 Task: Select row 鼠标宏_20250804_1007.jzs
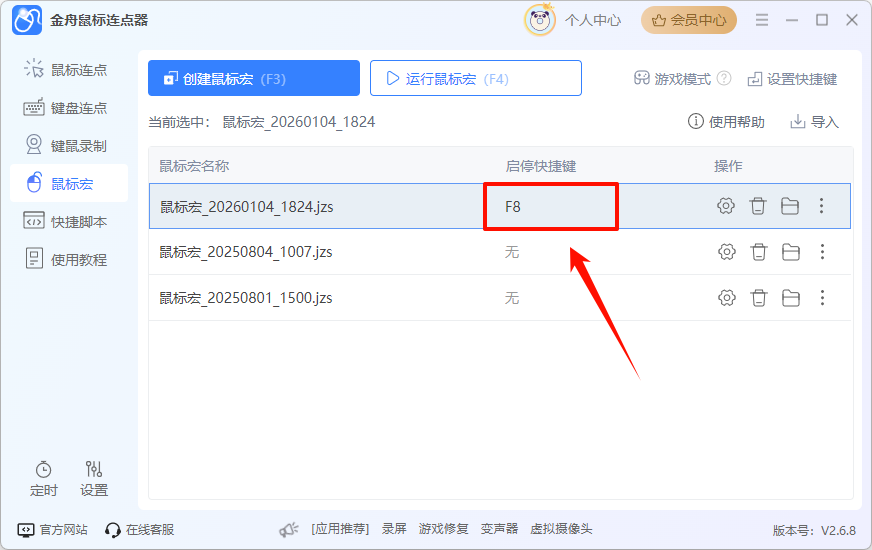(500, 252)
